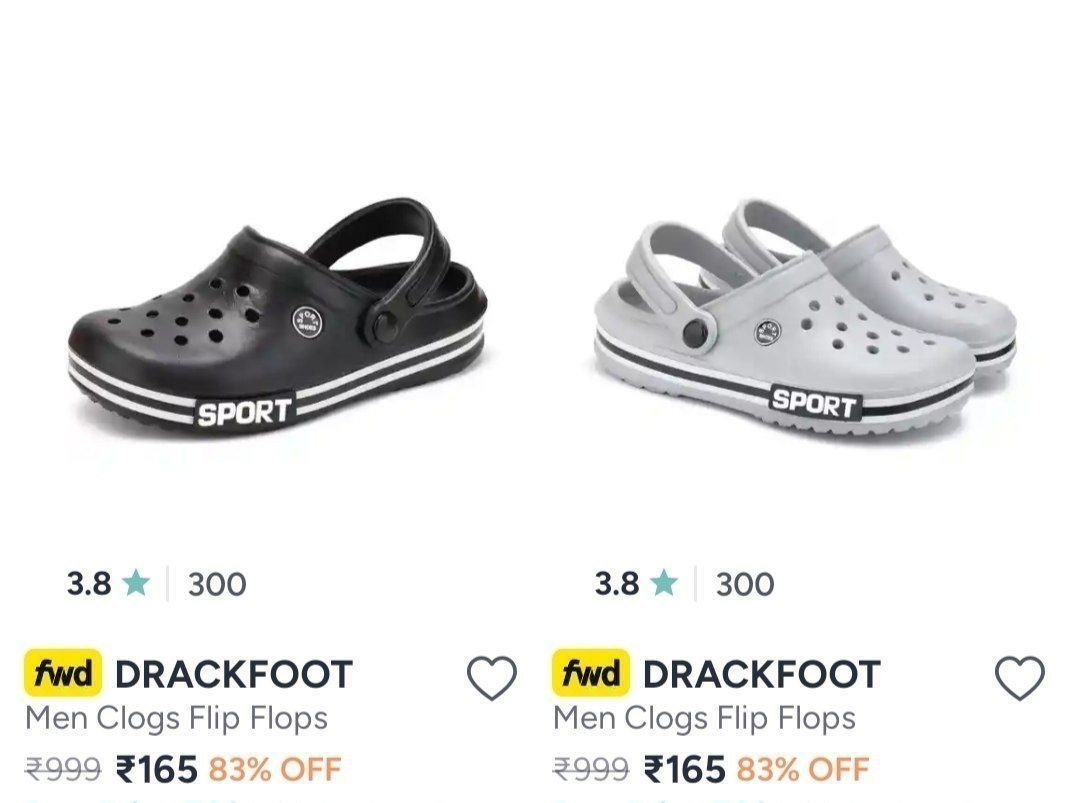Select 'Men Clogs Flip Flops' title on left
The image size is (1080, 803).
pyautogui.click(x=176, y=718)
